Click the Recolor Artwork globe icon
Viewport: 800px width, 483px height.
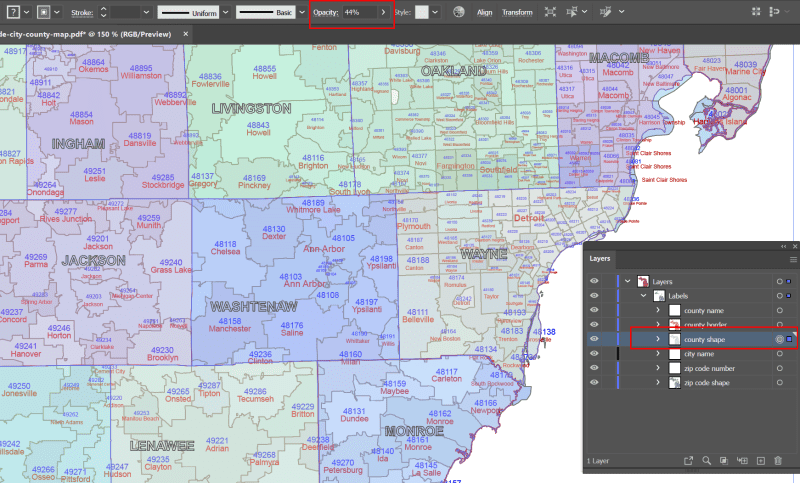(459, 12)
